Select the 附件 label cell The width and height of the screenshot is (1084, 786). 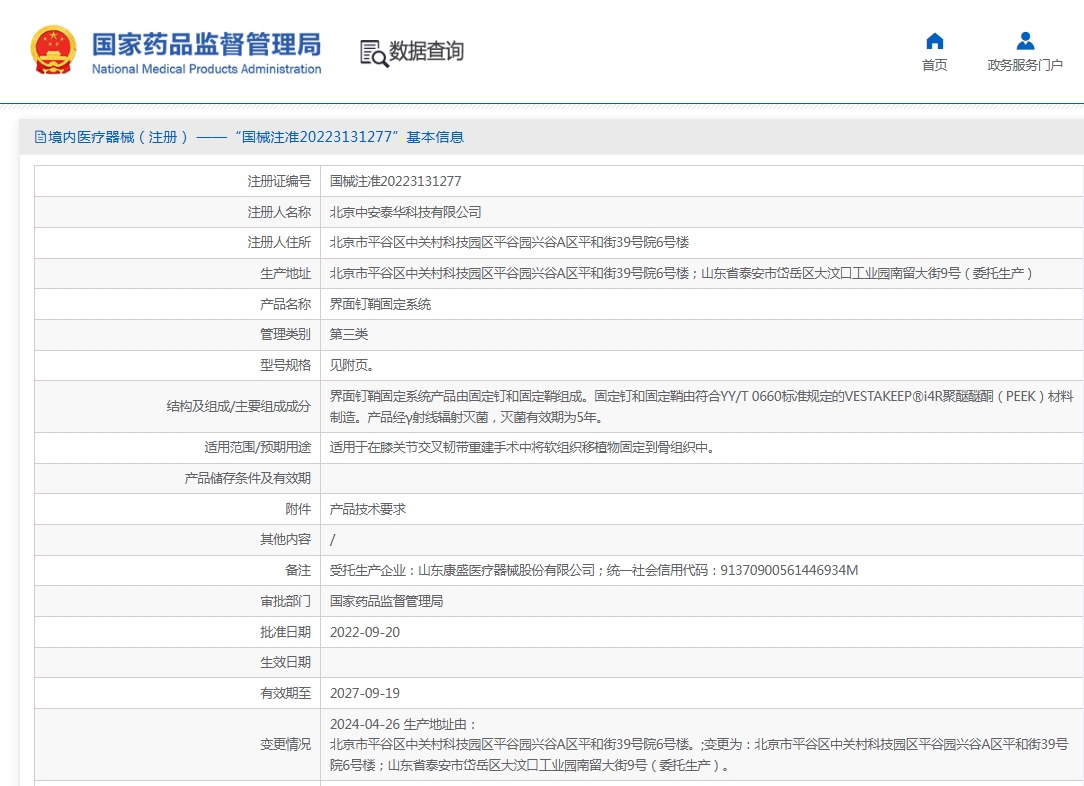(178, 509)
